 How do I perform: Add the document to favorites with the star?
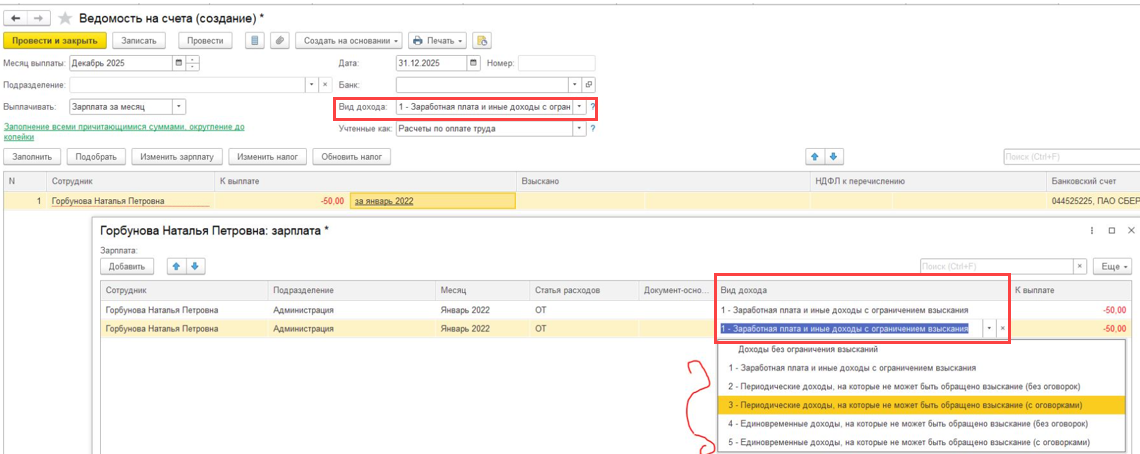click(x=66, y=19)
